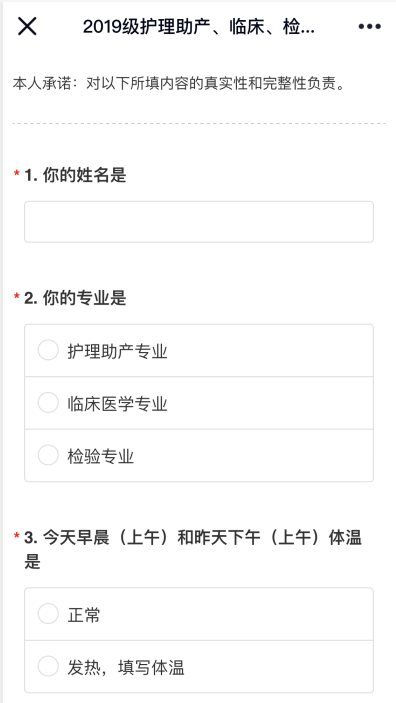Viewport: 396px width, 703px height.
Task: Click the page title 2019级护理助产、临床、检...
Action: tap(199, 27)
